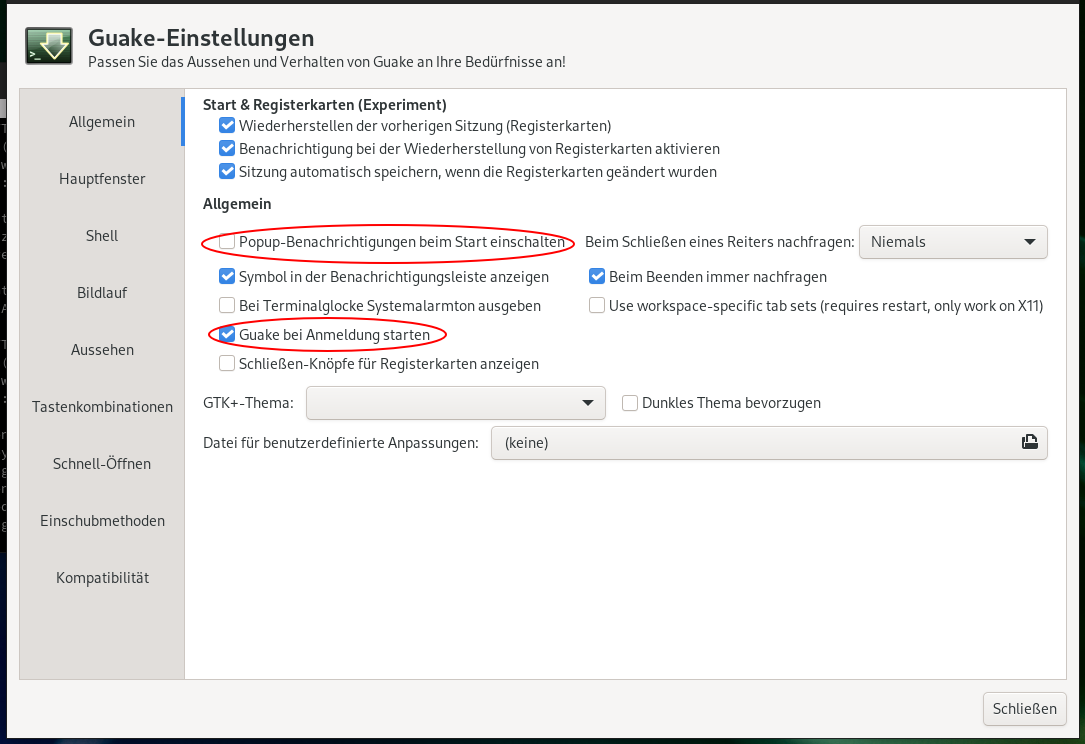
Task: Click the 'GTK+-Thema:' label
Action: 248,403
